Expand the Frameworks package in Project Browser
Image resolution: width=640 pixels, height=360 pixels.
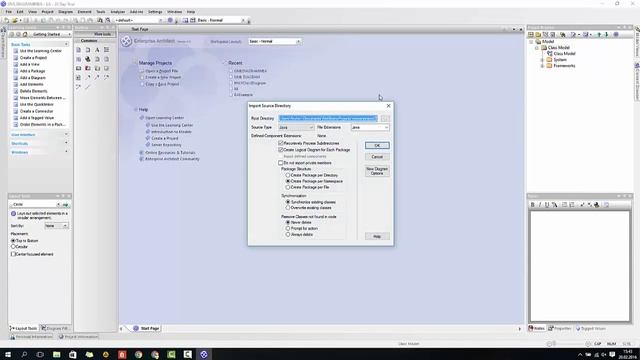[542, 66]
